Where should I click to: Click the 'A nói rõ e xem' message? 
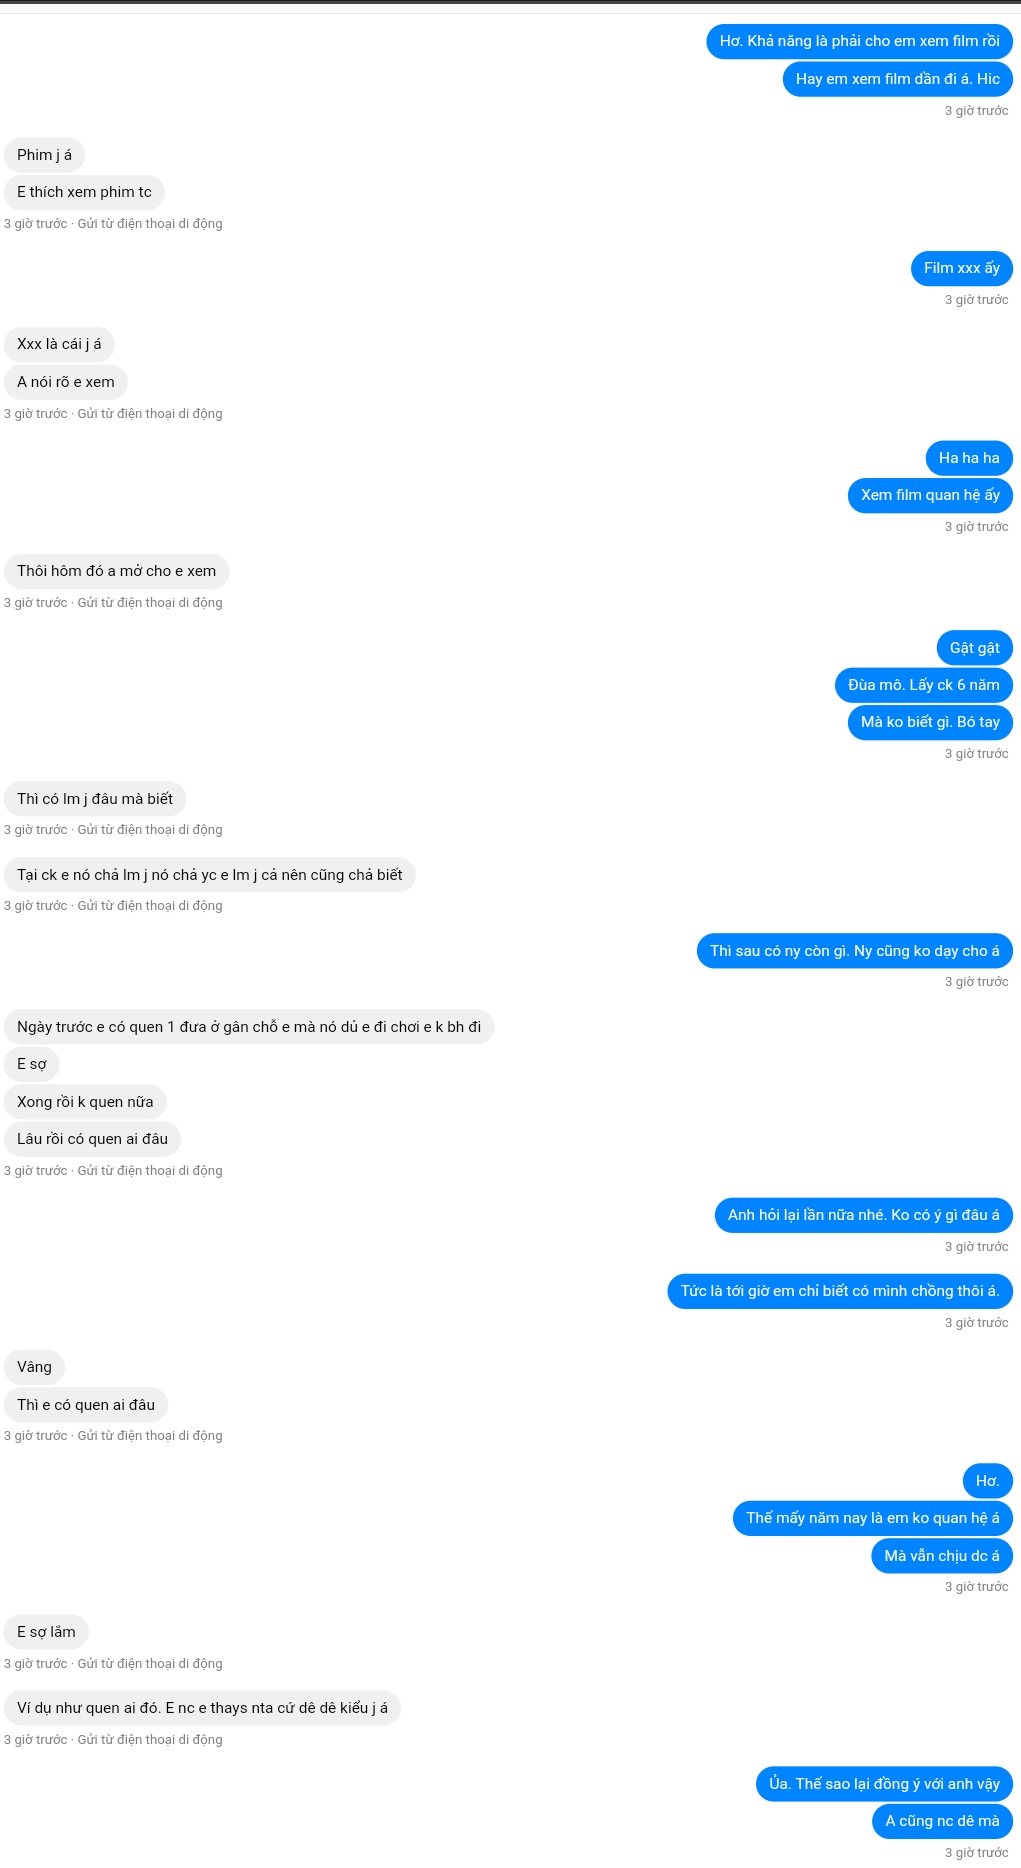tap(66, 382)
